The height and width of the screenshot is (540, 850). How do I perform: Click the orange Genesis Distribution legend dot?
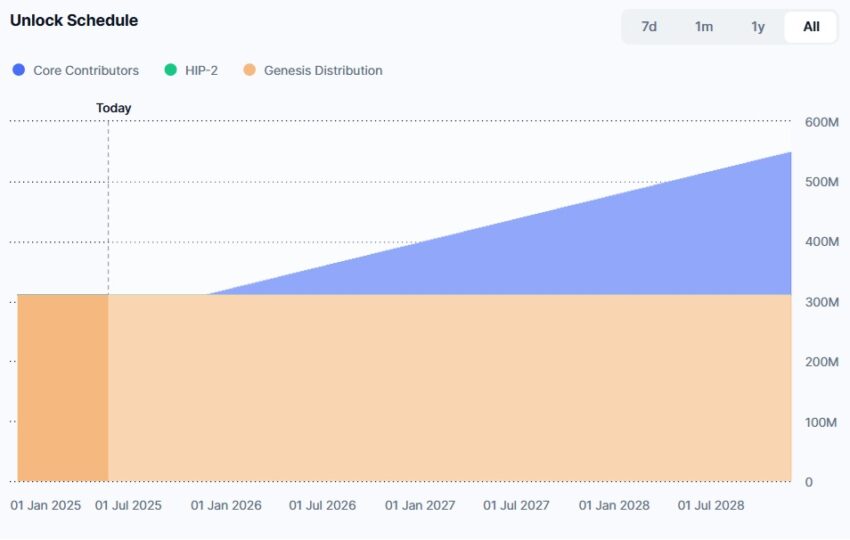click(249, 70)
